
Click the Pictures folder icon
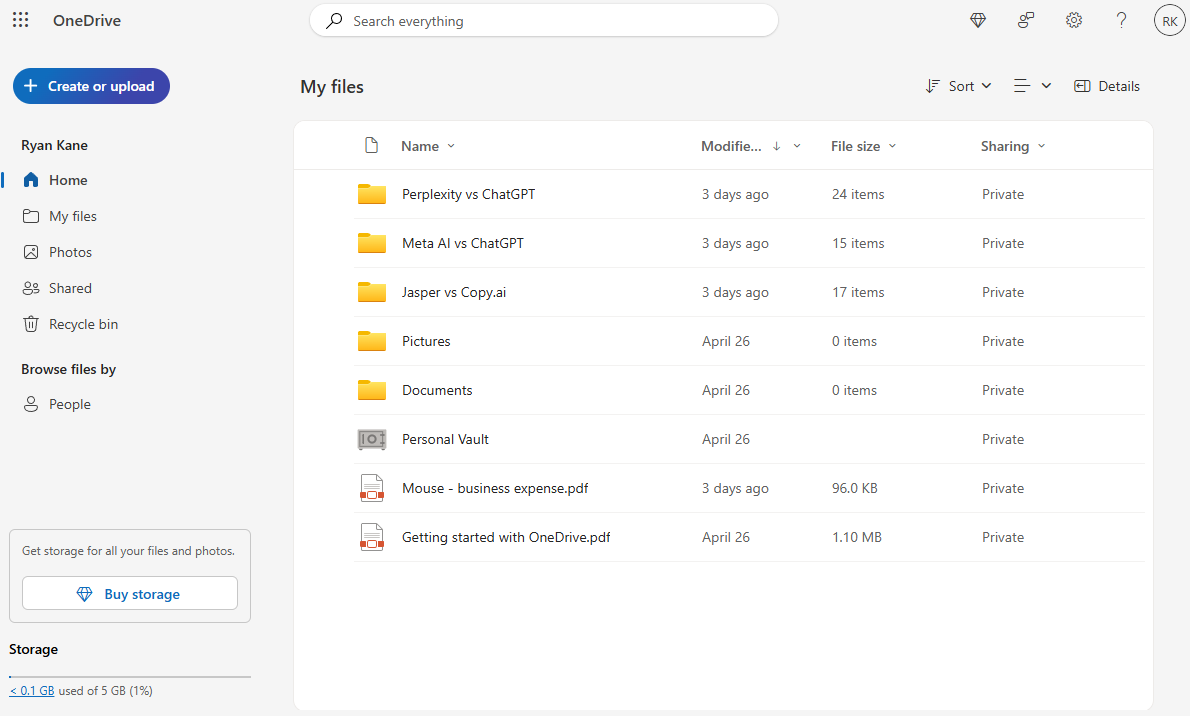[x=372, y=341]
